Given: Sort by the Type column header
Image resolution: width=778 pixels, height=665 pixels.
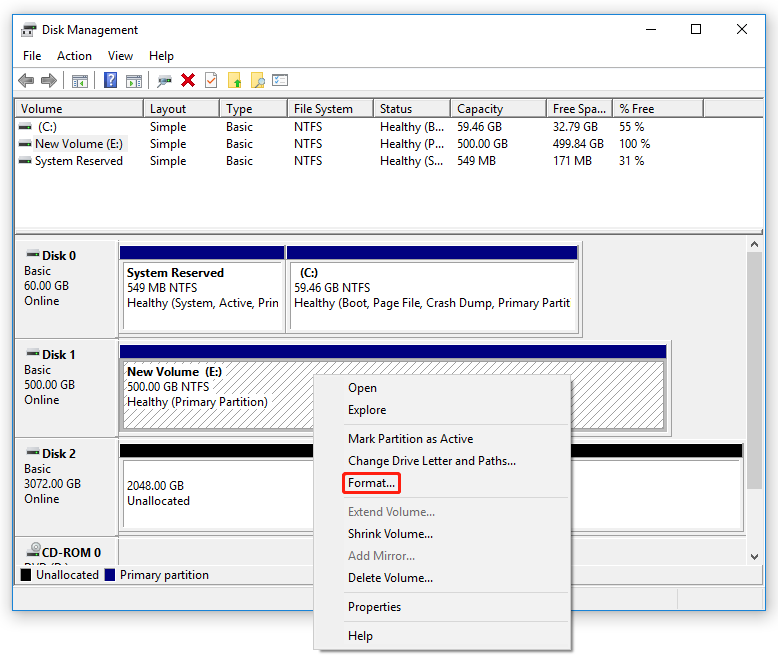Looking at the screenshot, I should click(254, 109).
